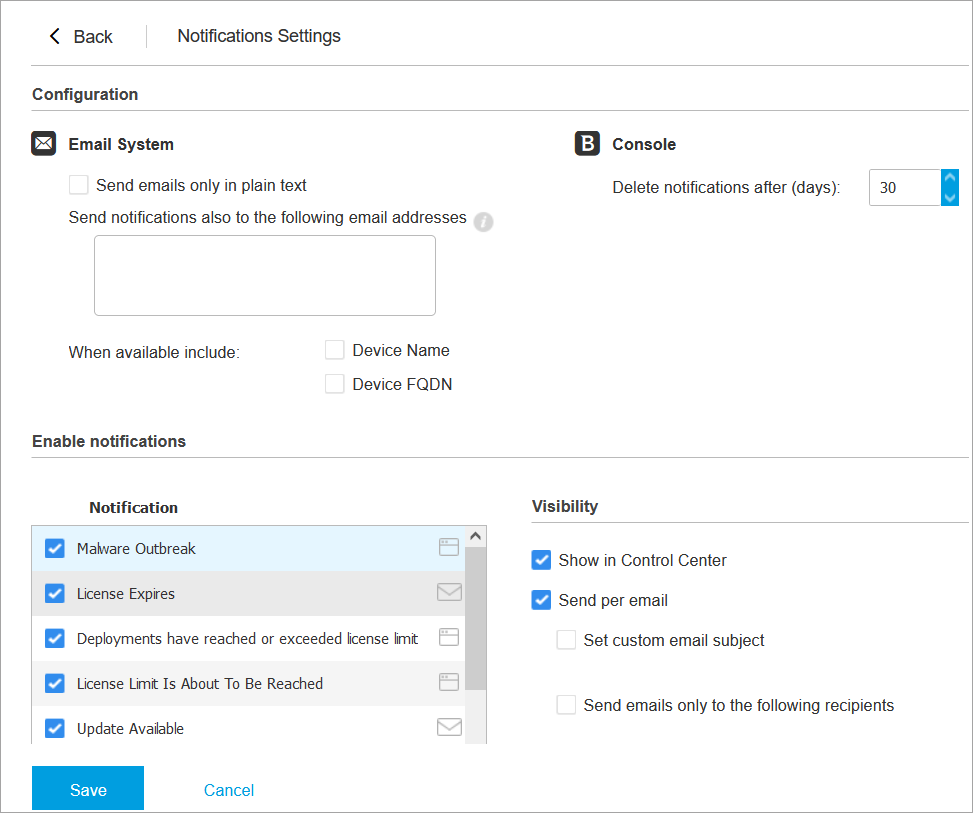Viewport: 973px width, 813px height.
Task: Uncheck Show in Control Center
Action: 541,560
